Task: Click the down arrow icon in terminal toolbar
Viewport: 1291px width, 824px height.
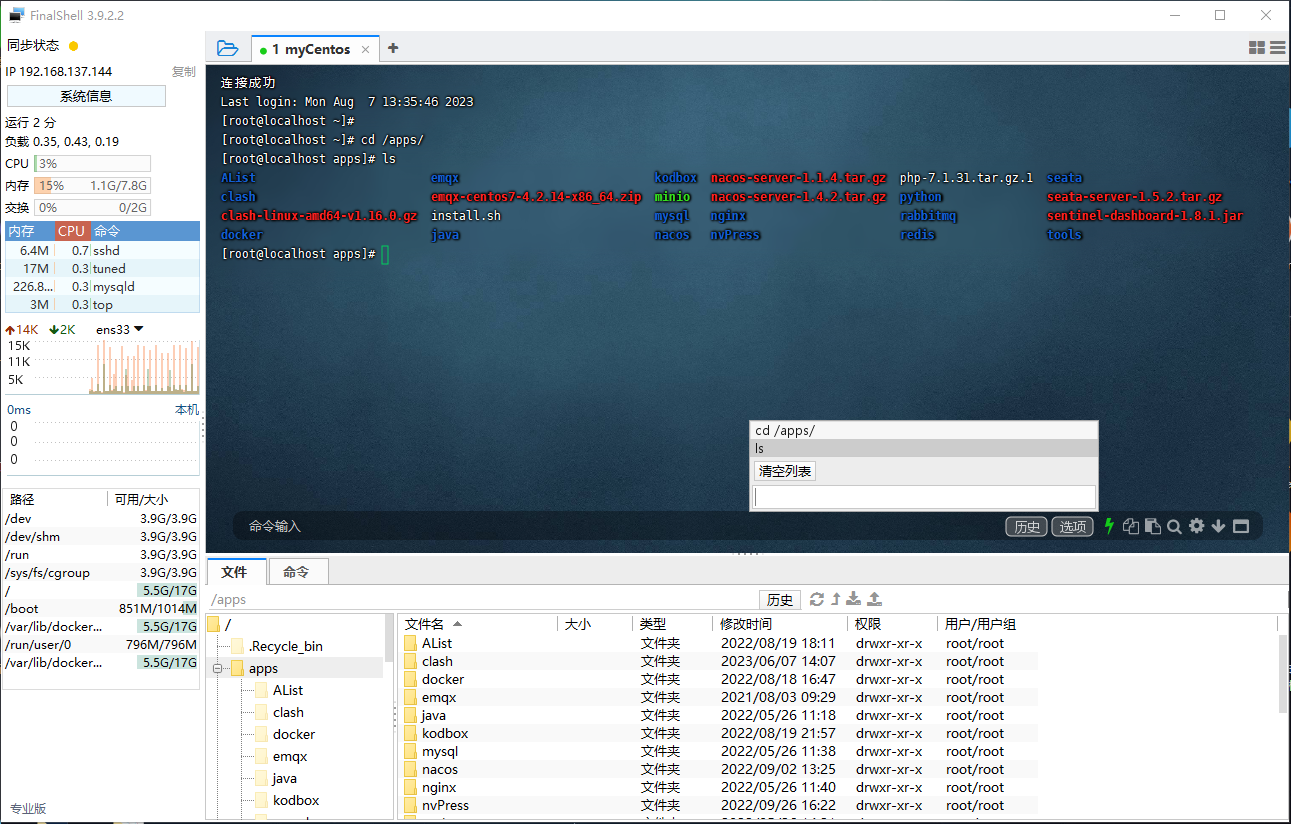Action: [x=1219, y=526]
